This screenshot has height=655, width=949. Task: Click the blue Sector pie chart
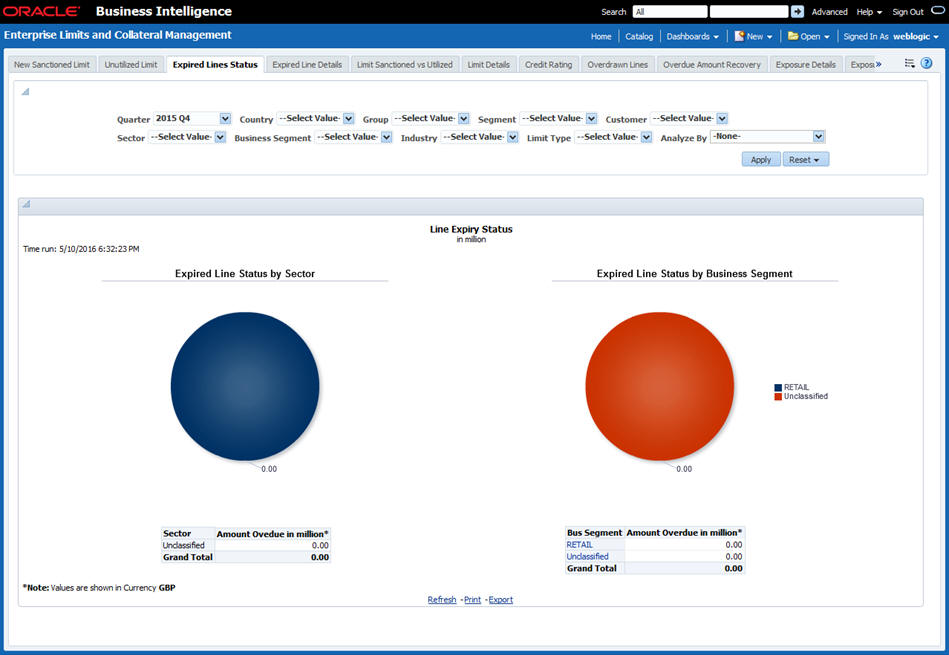pos(245,386)
